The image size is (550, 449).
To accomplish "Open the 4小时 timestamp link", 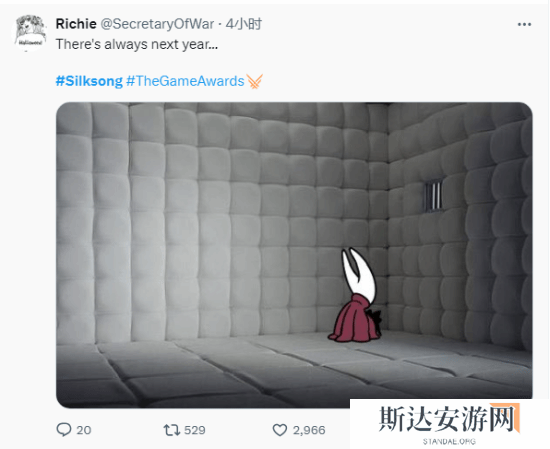I will pyautogui.click(x=243, y=24).
